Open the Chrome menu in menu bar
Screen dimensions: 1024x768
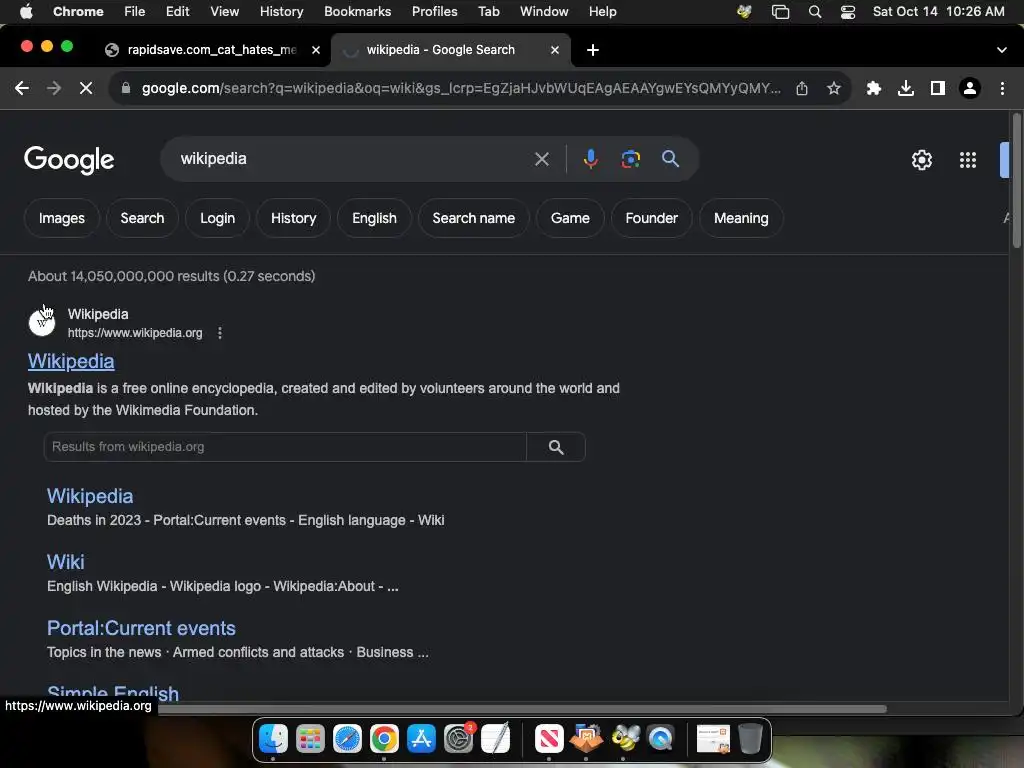(x=78, y=12)
